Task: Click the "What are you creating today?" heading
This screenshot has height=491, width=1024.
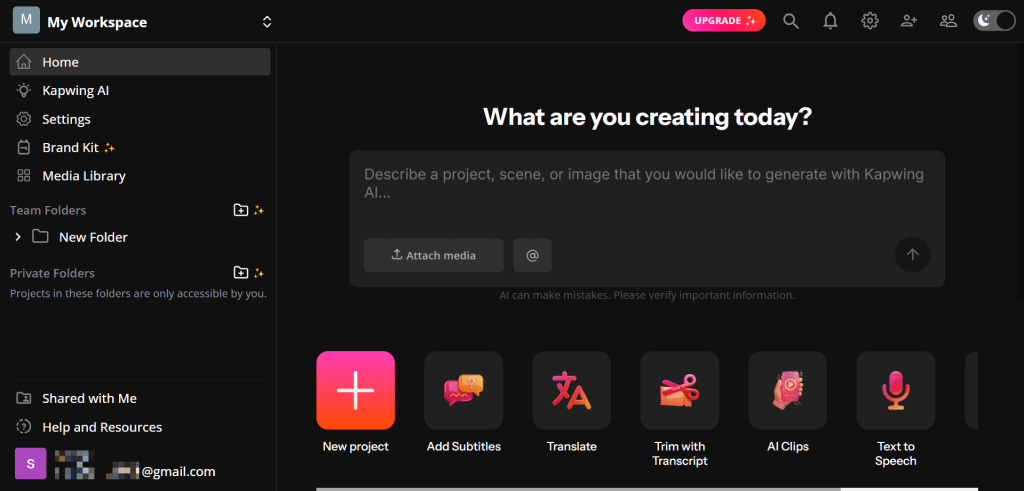Action: (x=647, y=116)
